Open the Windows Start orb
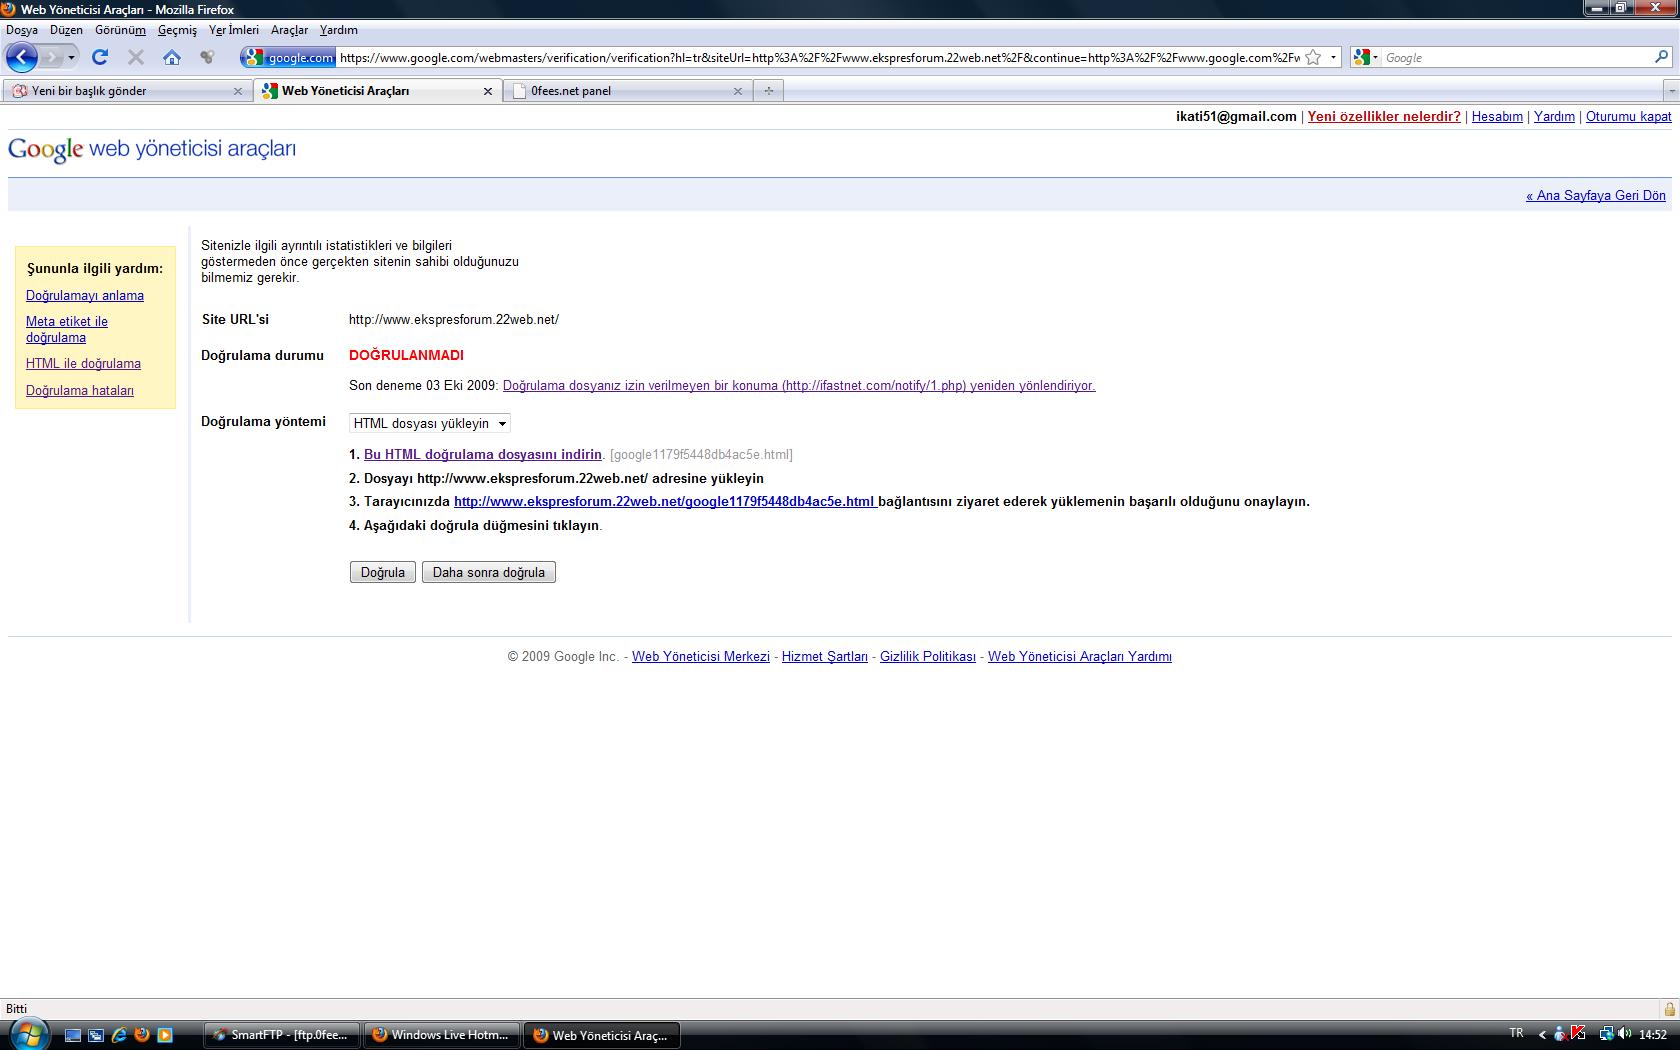Viewport: 1680px width, 1050px height. (28, 1033)
